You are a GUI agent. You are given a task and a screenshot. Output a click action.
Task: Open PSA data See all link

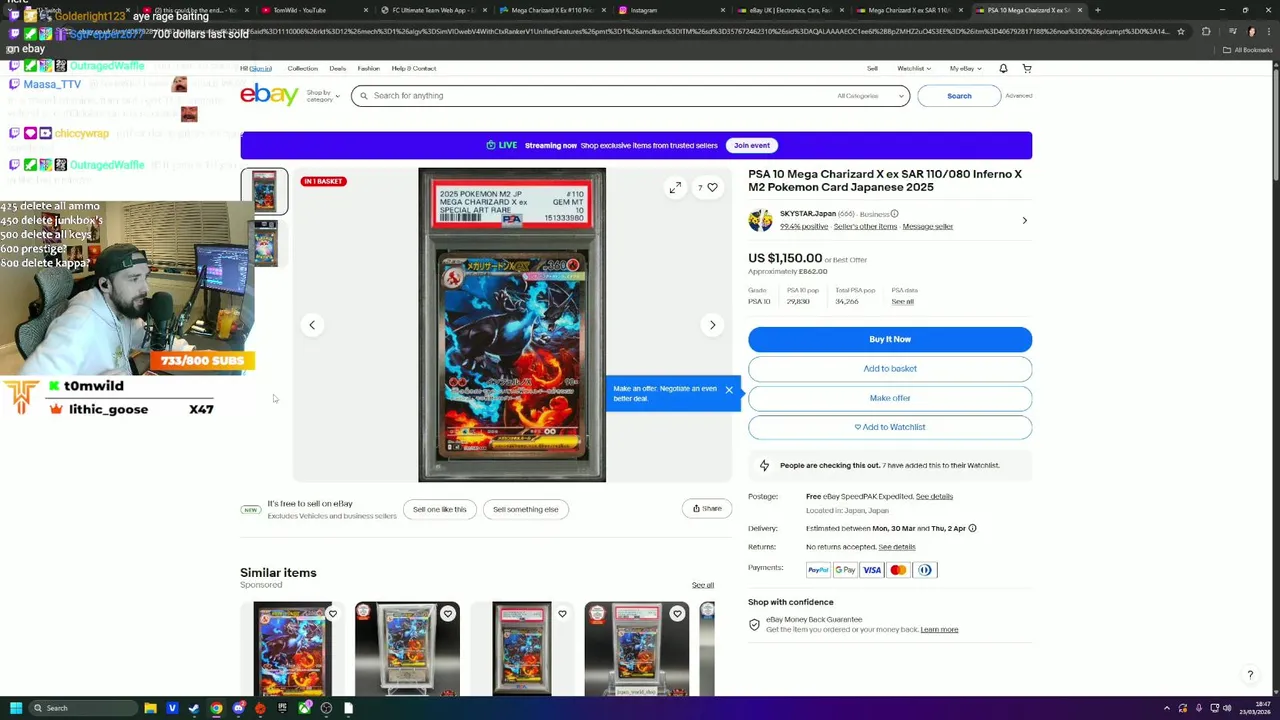coord(902,301)
